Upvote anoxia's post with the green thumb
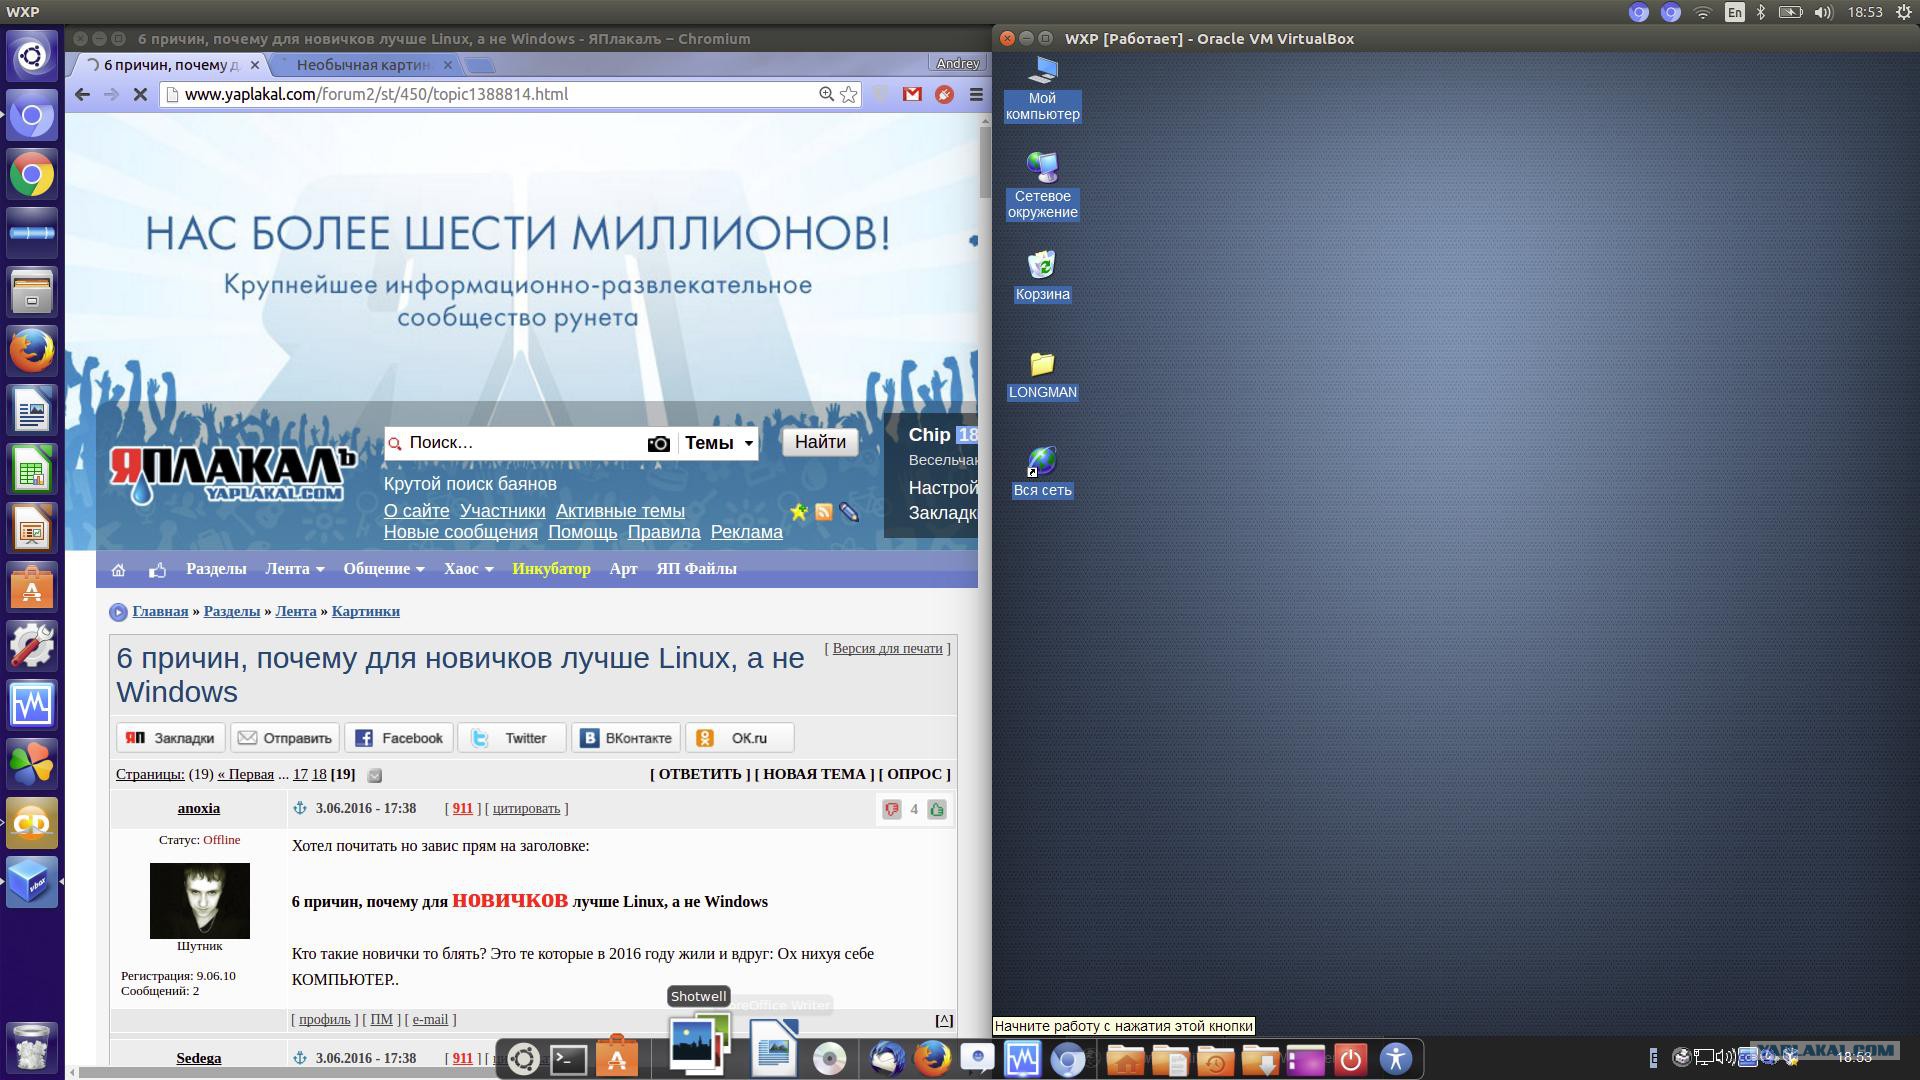The width and height of the screenshot is (1920, 1080). (x=937, y=810)
